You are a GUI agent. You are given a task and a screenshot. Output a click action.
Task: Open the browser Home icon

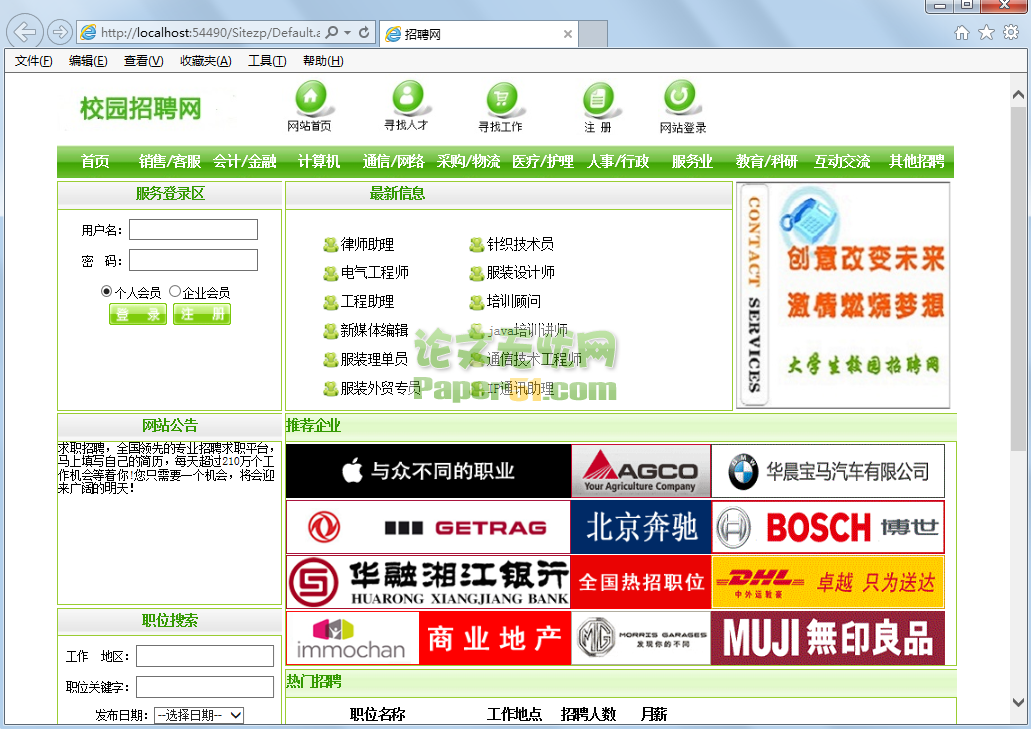pos(962,33)
